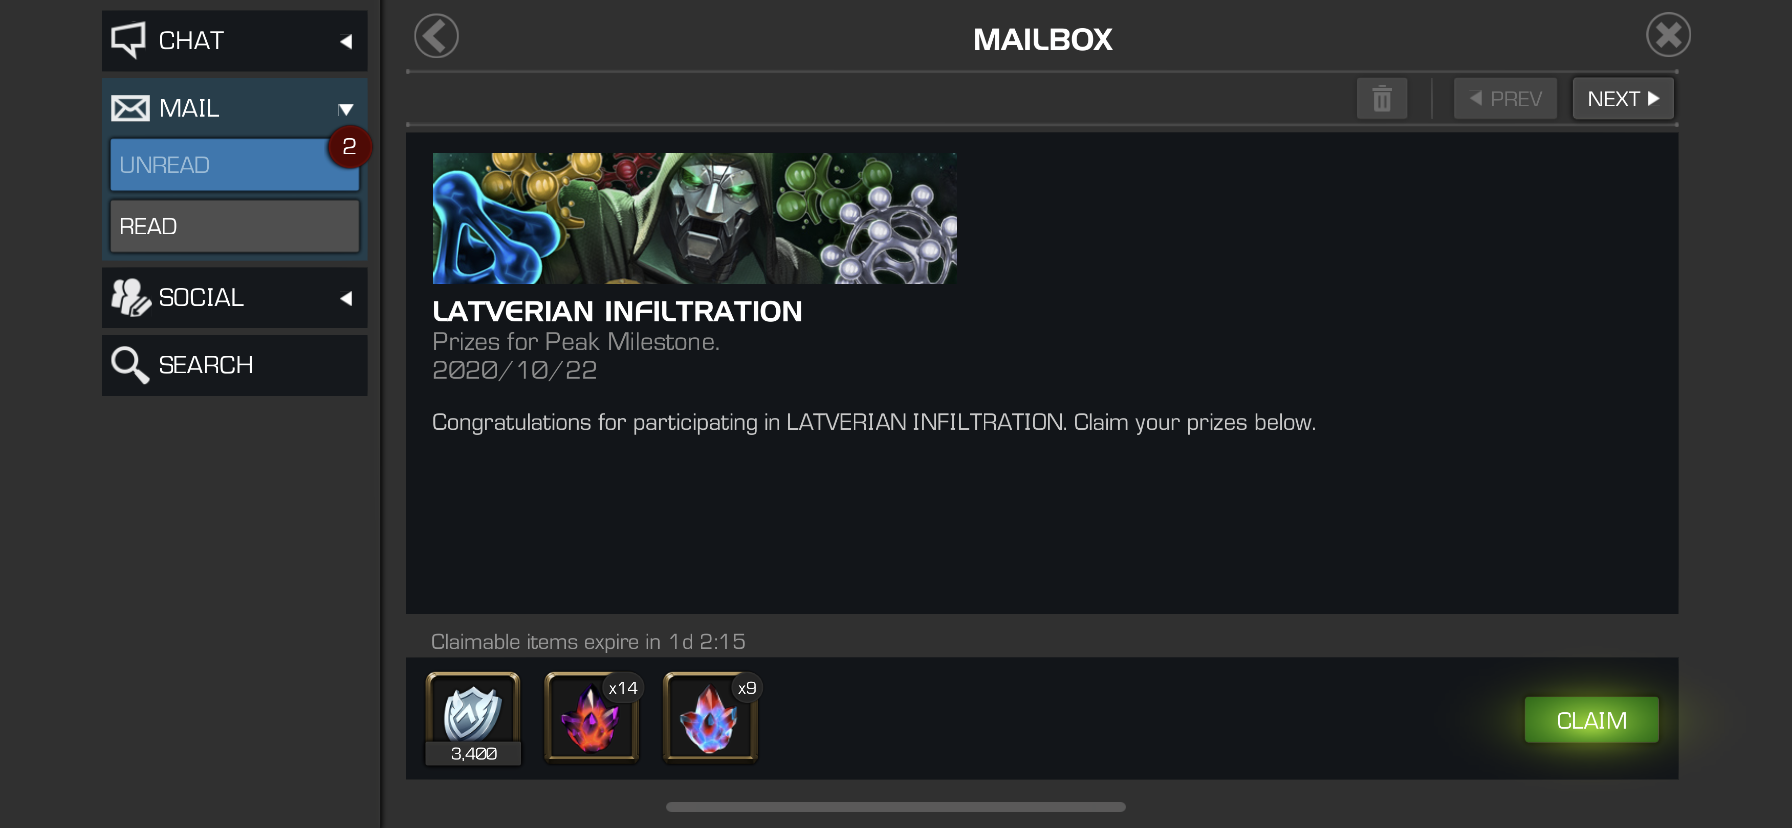This screenshot has width=1792, height=828.
Task: Click the back arrow circle icon
Action: click(436, 37)
